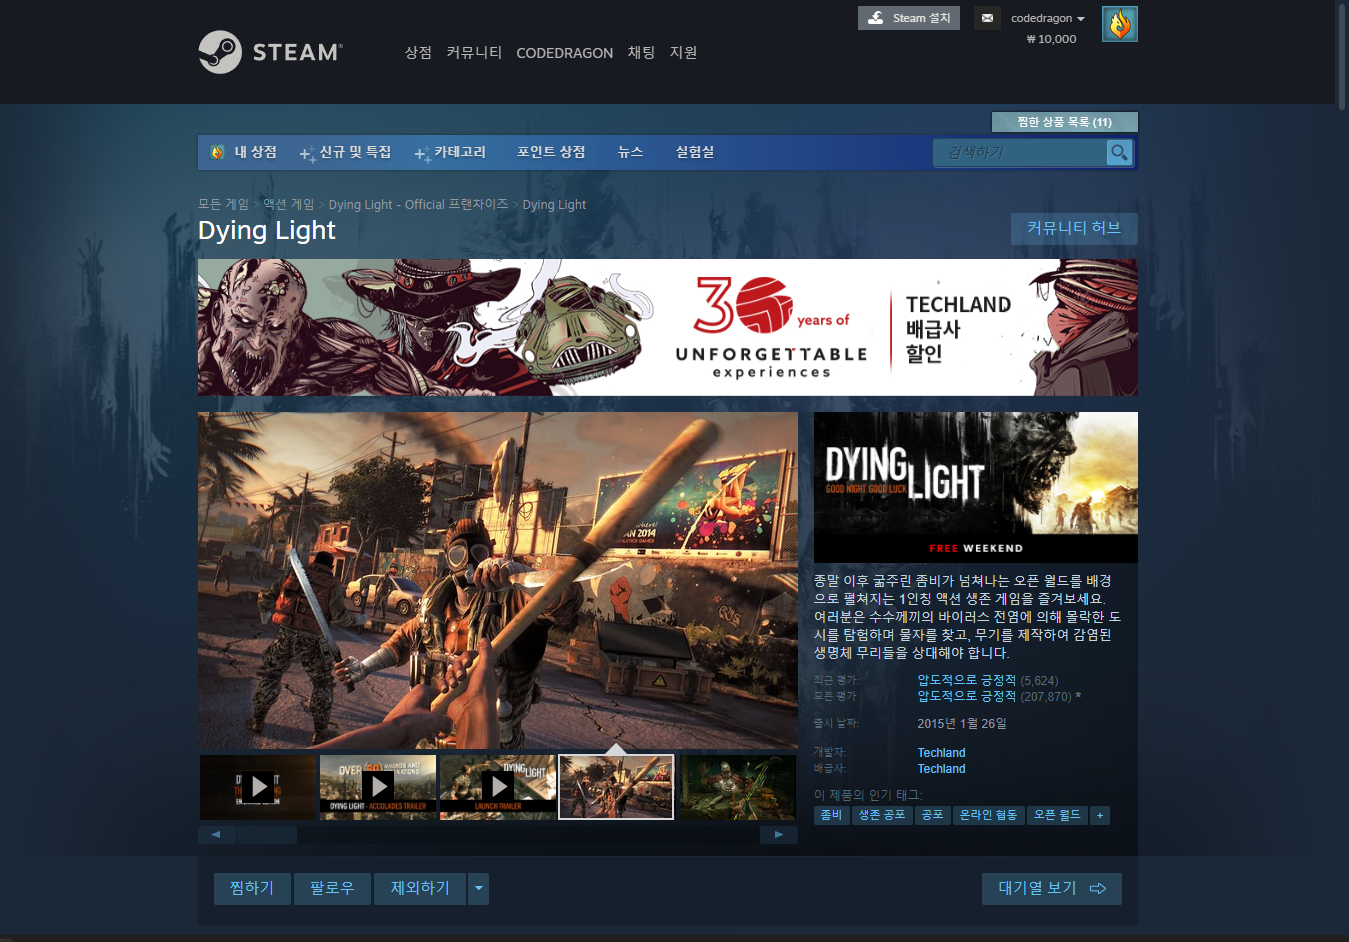This screenshot has width=1349, height=942.
Task: Click the Dying Light Free Weekend header image
Action: pos(976,487)
